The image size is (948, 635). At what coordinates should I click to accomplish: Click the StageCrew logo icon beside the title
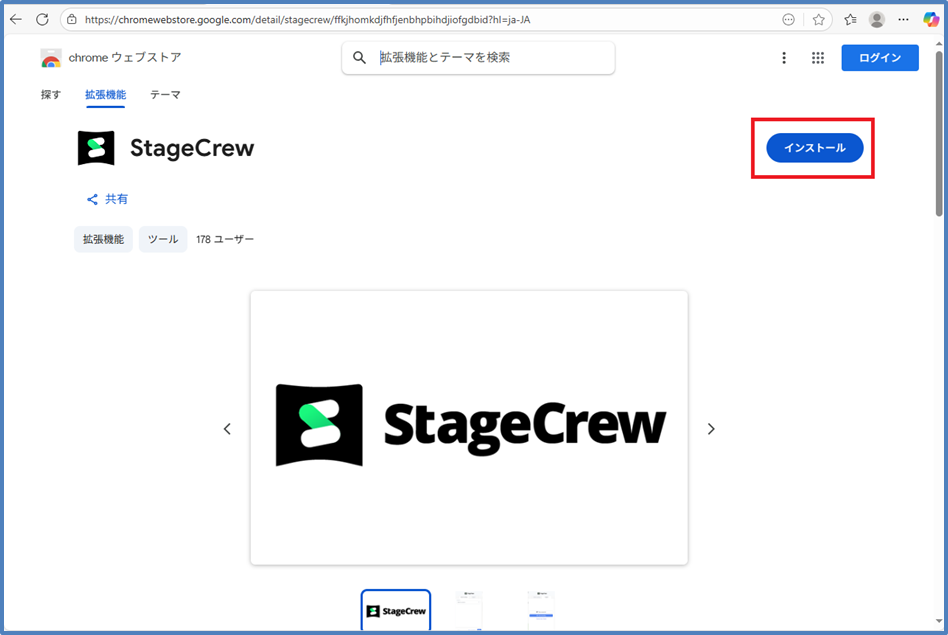(96, 148)
